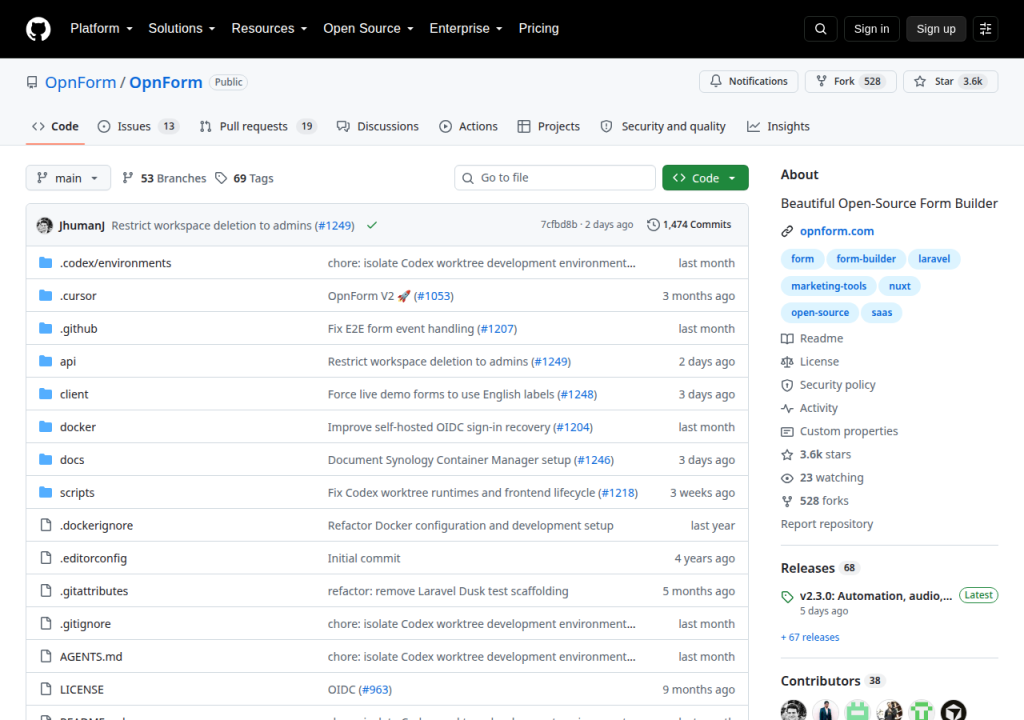Select the form-builder topic tag

click(866, 259)
